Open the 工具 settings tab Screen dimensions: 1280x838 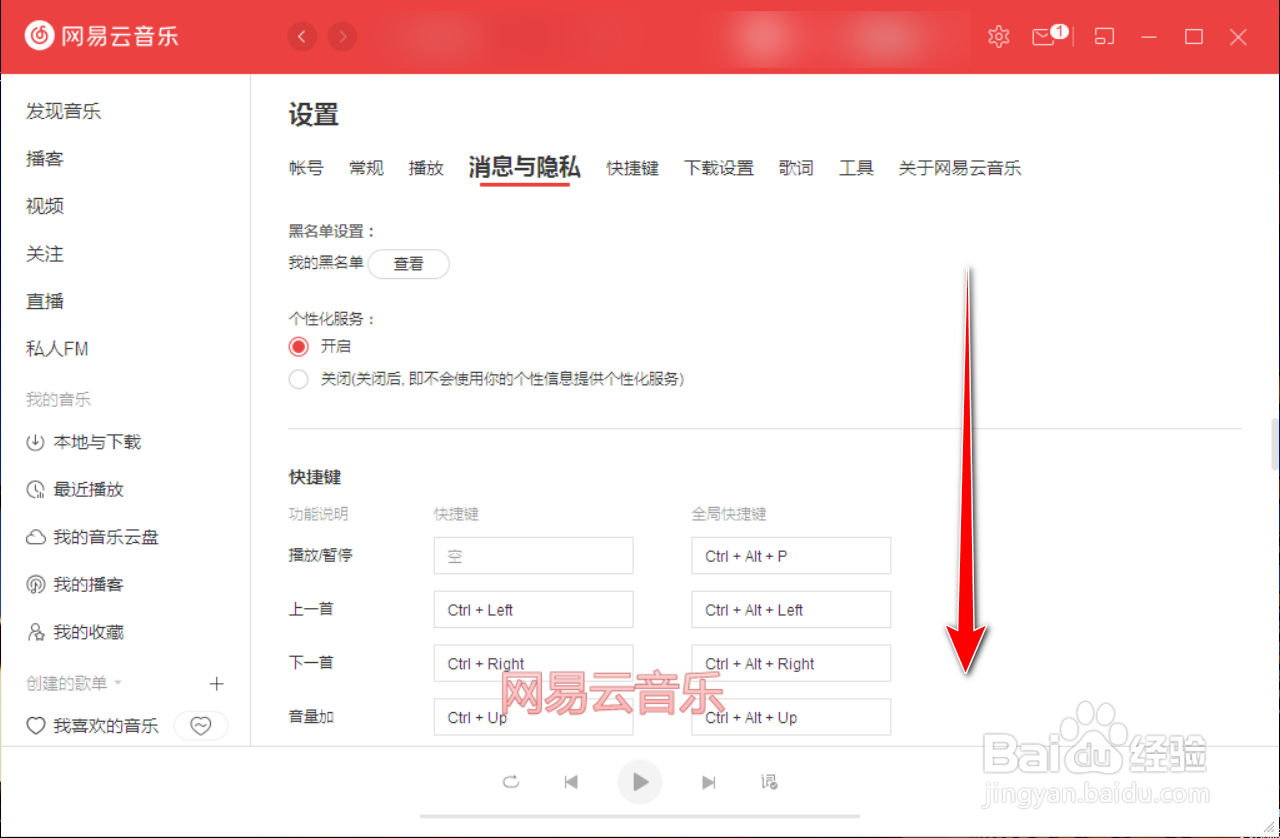point(856,168)
